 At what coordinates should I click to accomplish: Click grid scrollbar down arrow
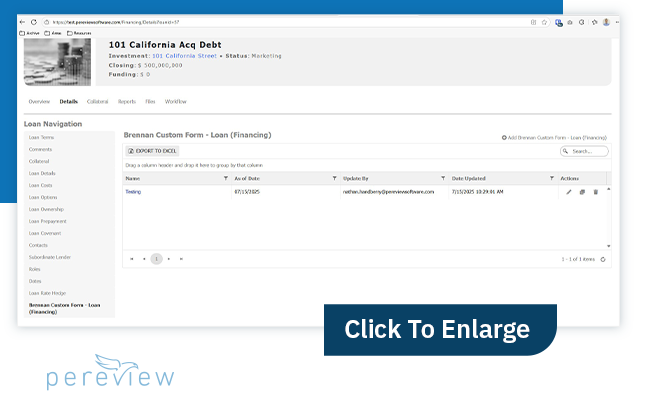[609, 246]
